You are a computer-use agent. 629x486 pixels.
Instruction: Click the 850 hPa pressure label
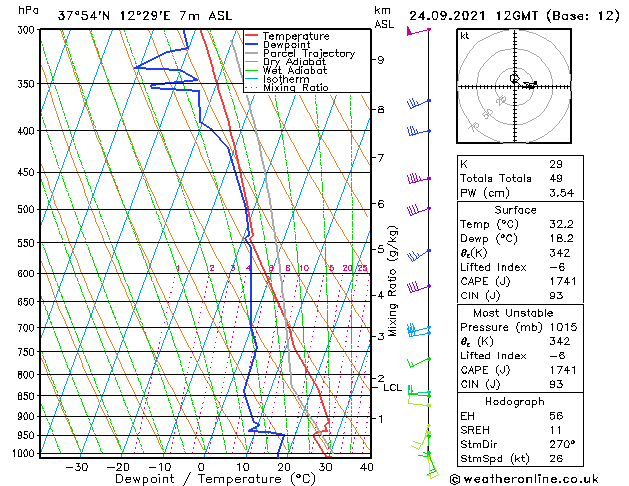click(27, 396)
